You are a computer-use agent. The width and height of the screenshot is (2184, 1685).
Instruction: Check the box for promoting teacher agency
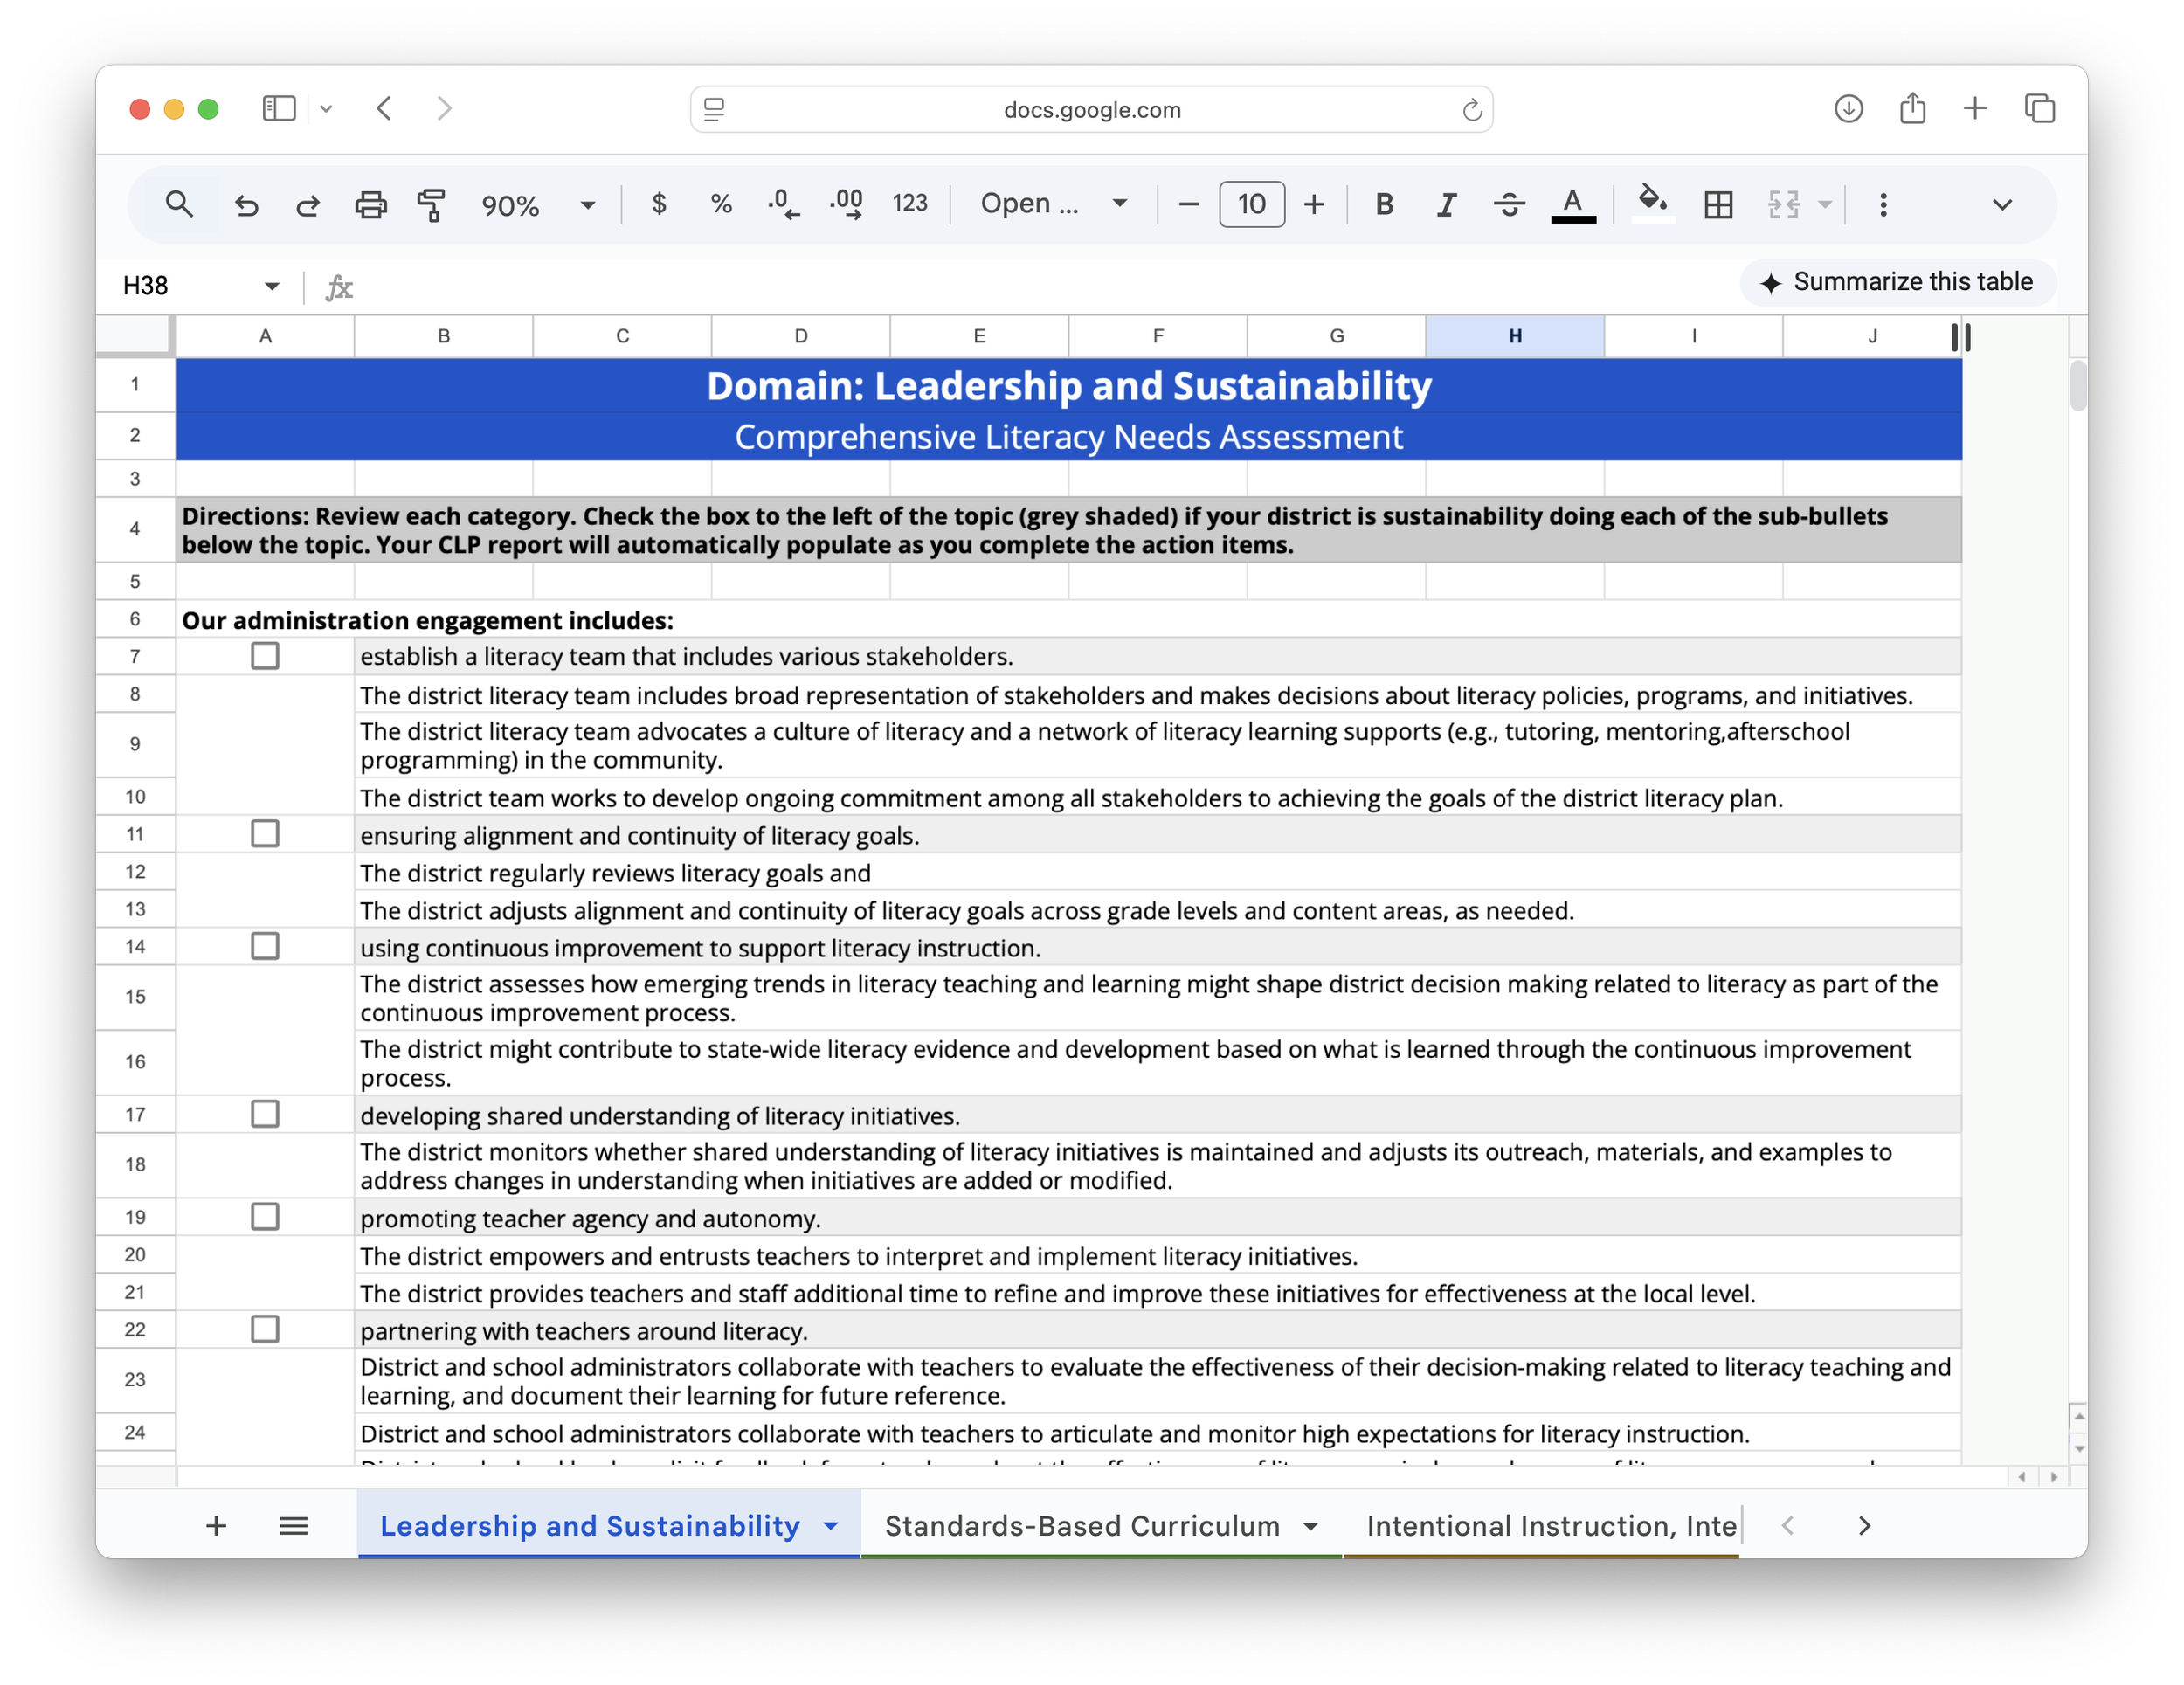tap(265, 1217)
